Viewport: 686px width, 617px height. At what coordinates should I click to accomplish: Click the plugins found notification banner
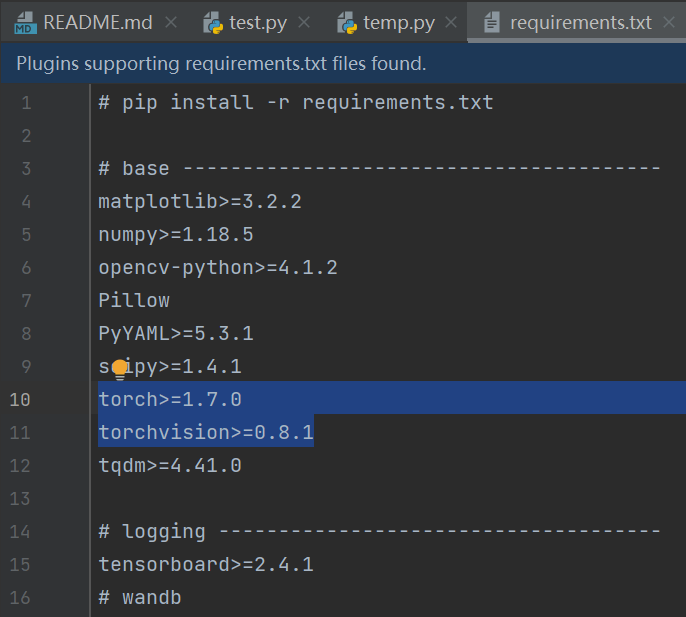[343, 63]
